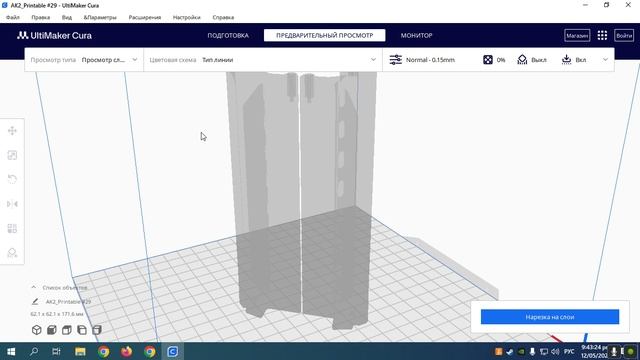Click the build plate adhesion icon
The height and width of the screenshot is (360, 640).
point(566,60)
